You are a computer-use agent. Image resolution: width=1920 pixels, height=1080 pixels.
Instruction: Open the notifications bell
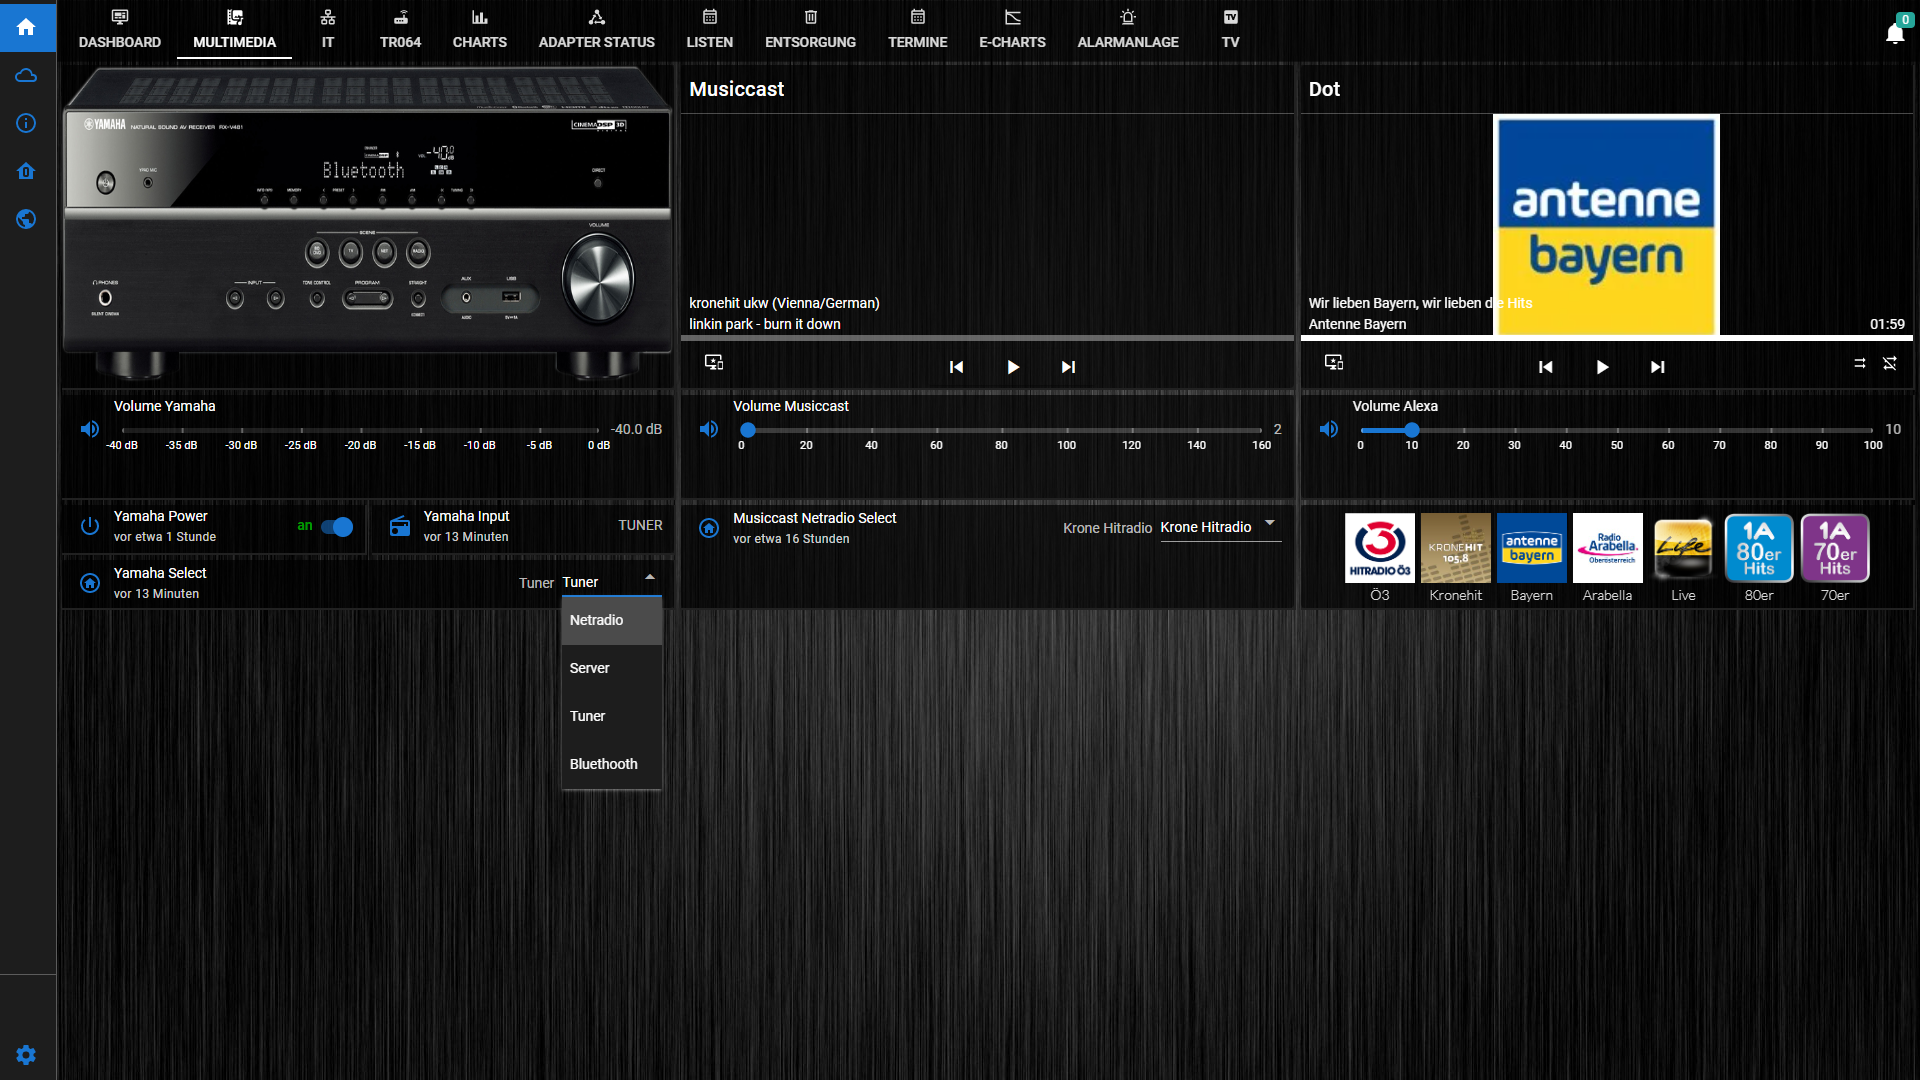coord(1895,33)
